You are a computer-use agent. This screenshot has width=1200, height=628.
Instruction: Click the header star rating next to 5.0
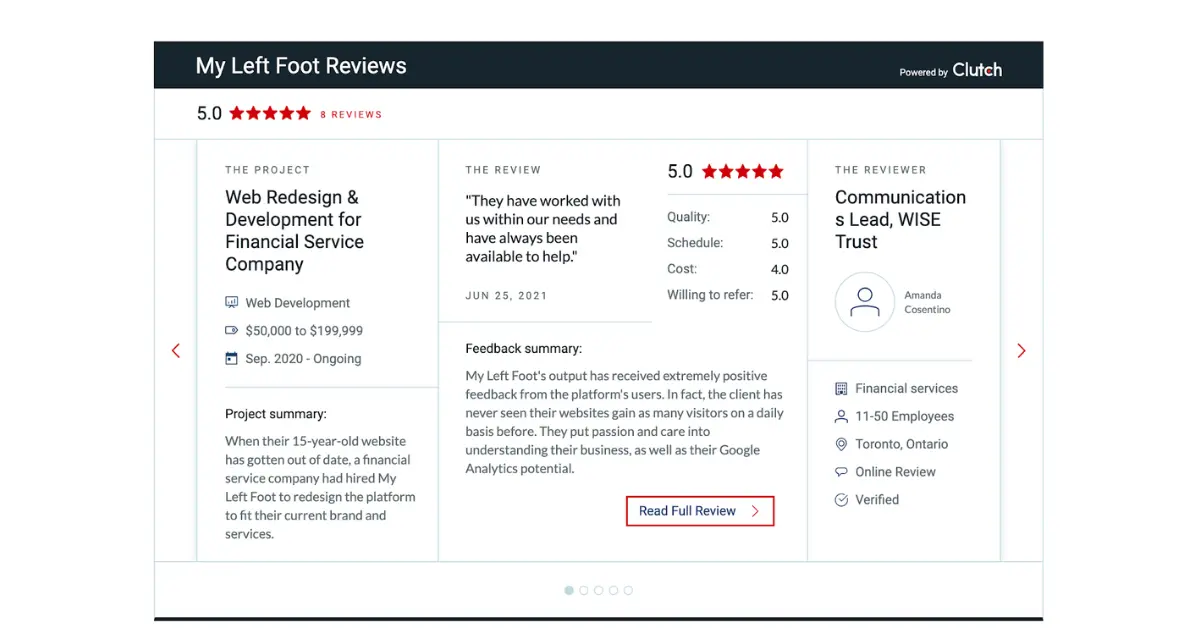point(270,114)
